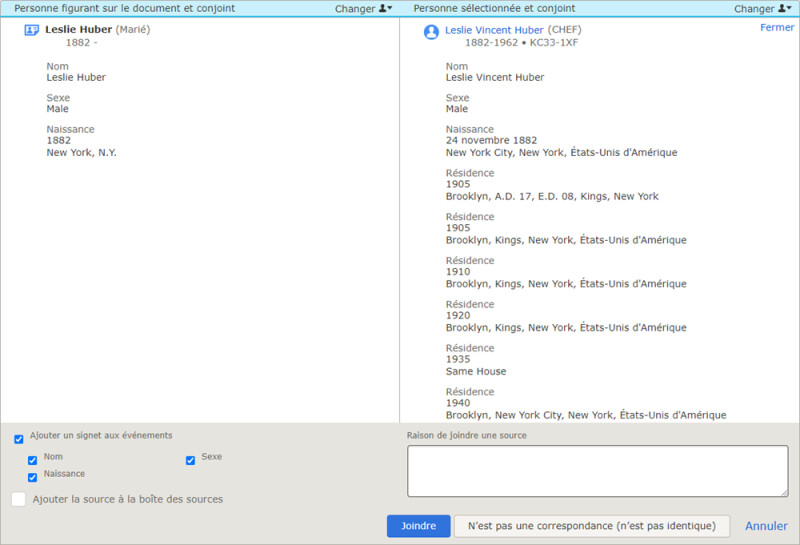The height and width of the screenshot is (545, 800).
Task: Click N'est pas une correspondance button
Action: pos(591,526)
